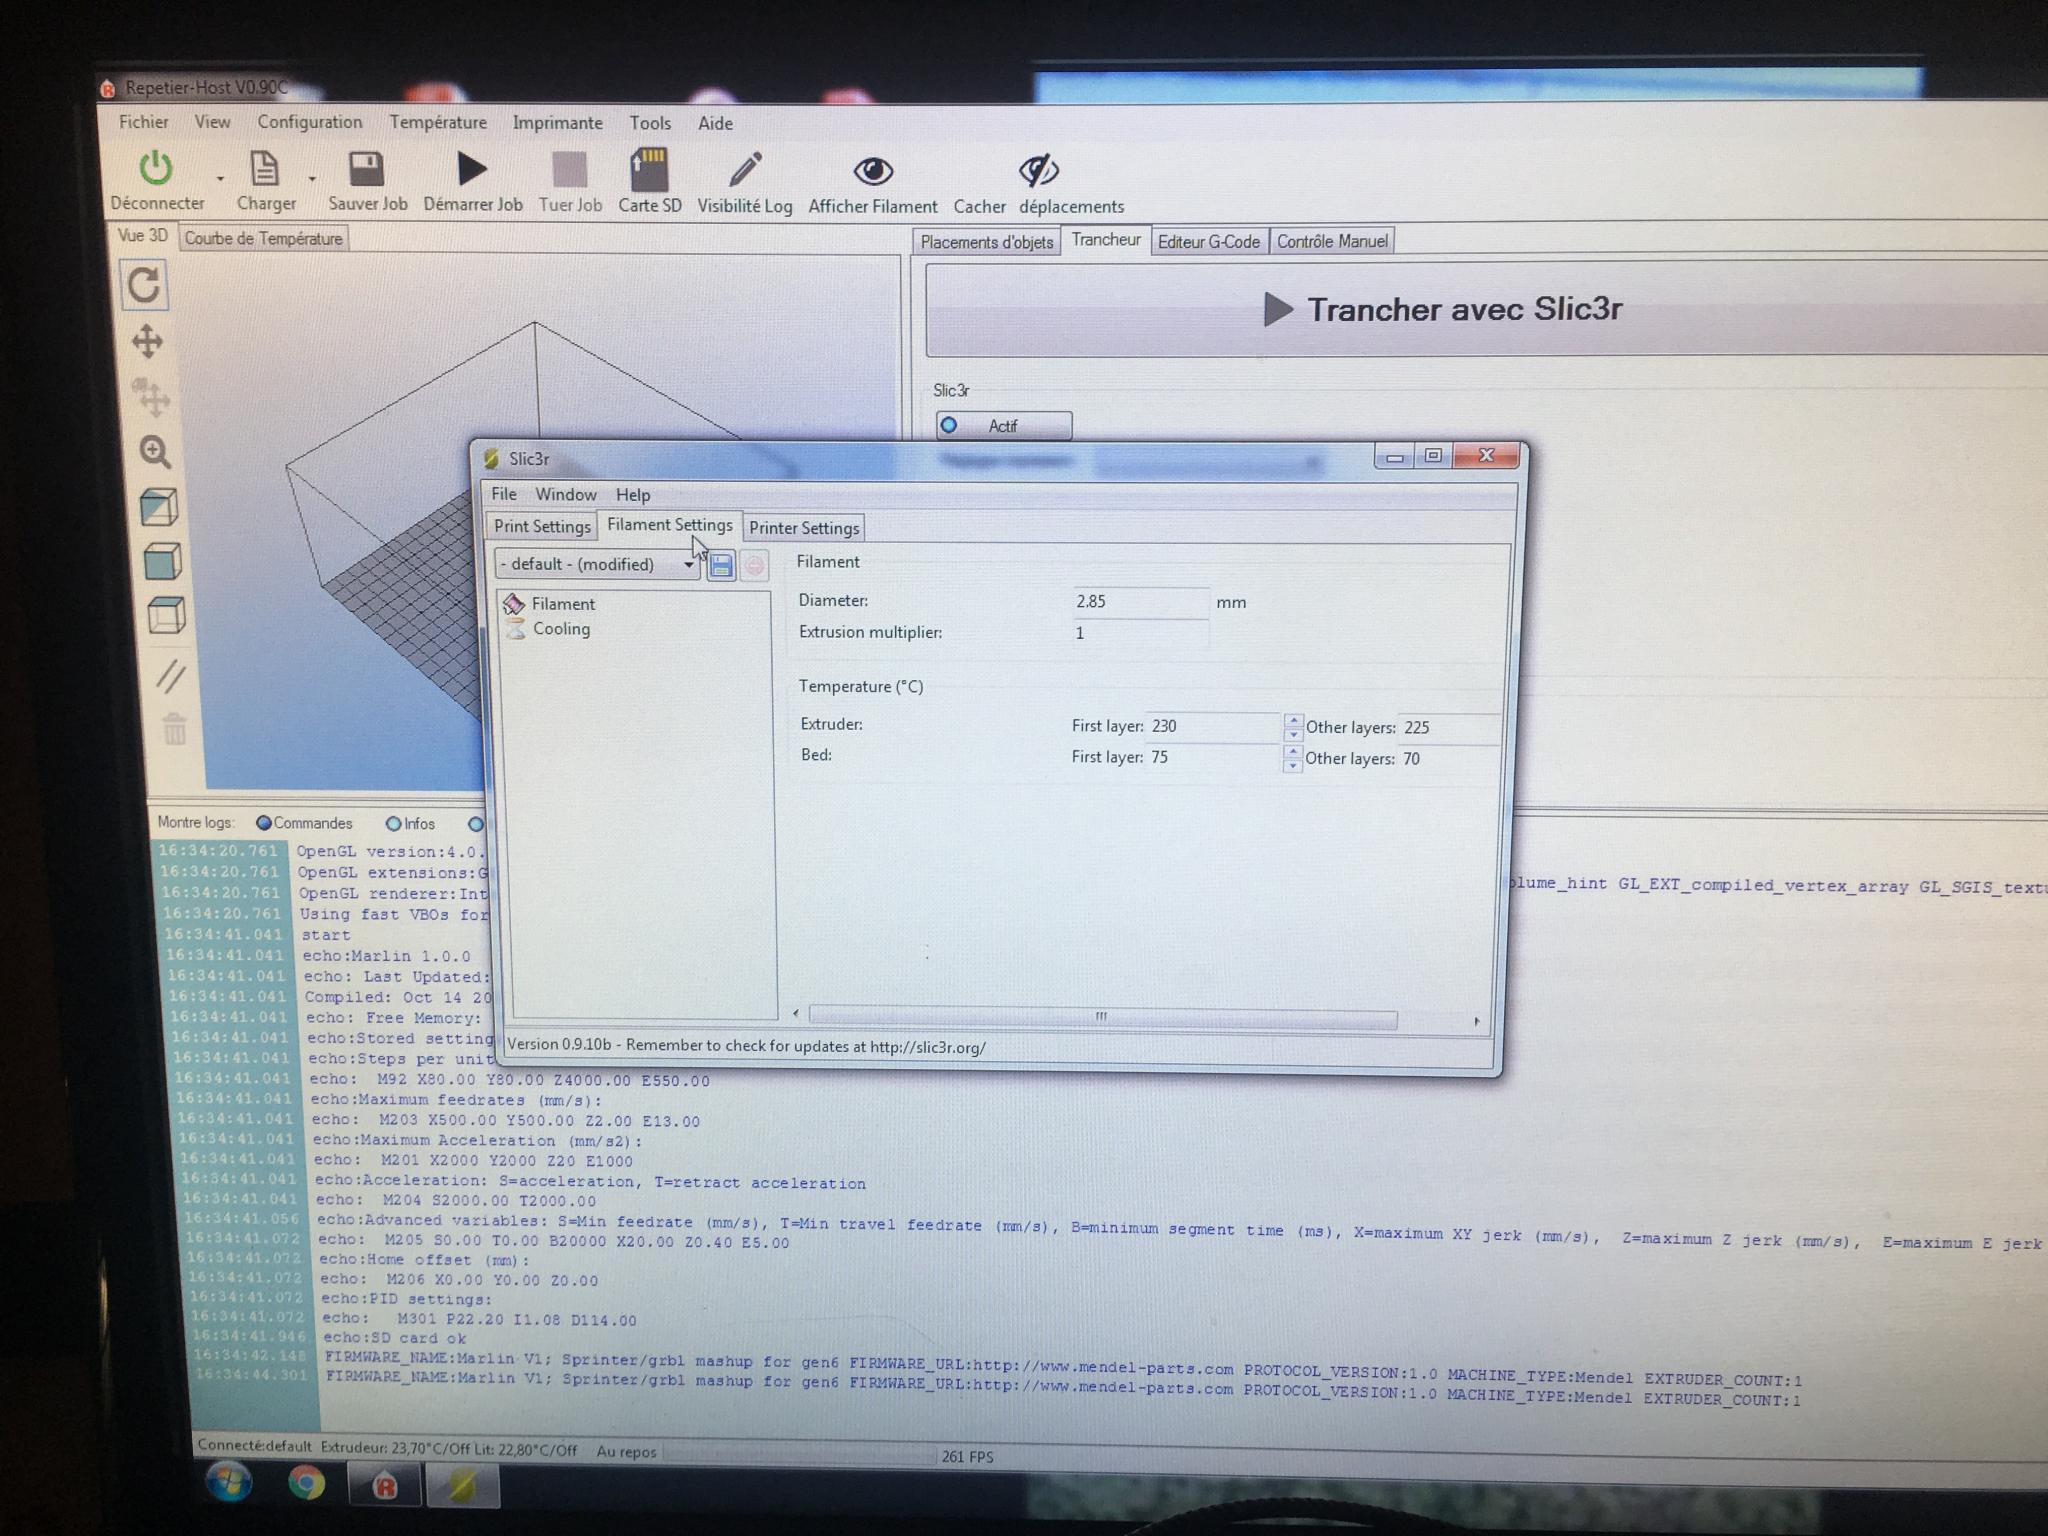2048x1536 pixels.
Task: Select Cooling in the settings tree
Action: (x=561, y=629)
